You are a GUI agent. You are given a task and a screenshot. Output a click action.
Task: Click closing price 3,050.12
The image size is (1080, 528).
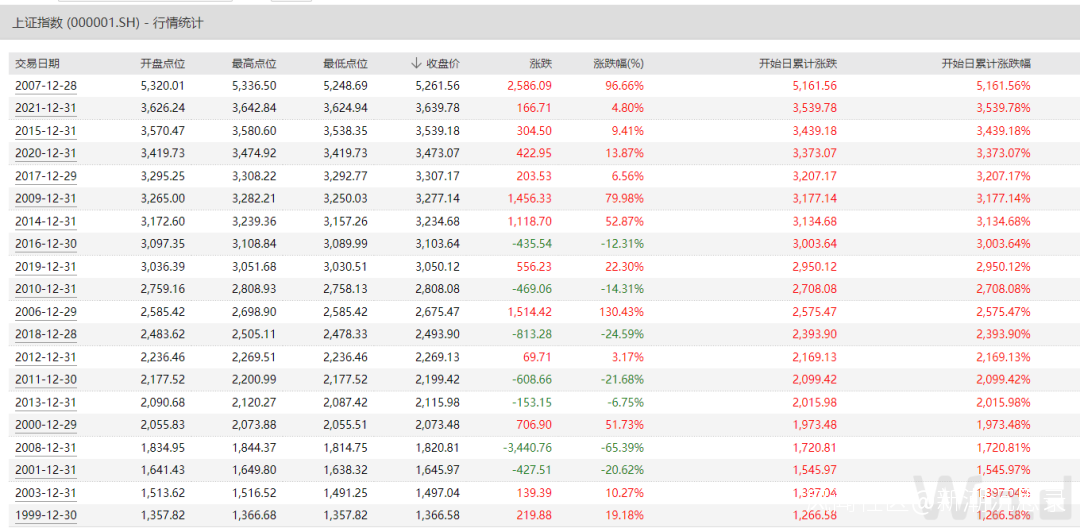(438, 266)
